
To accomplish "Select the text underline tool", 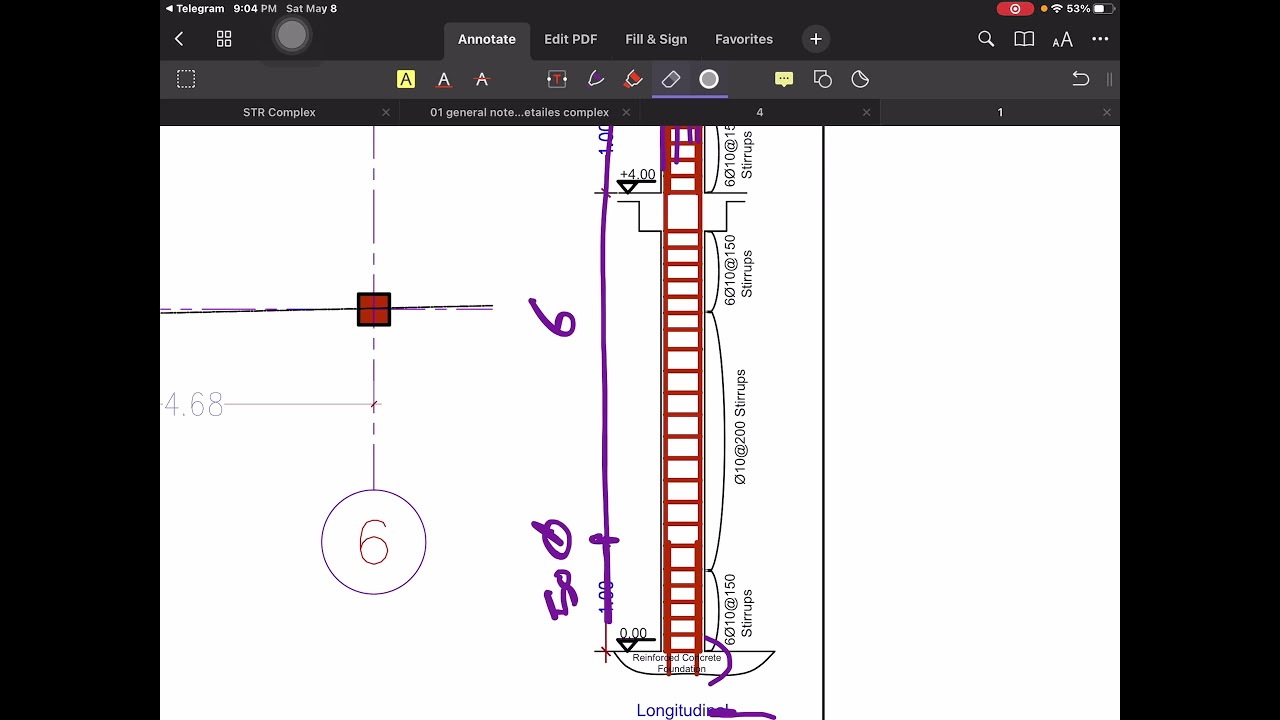I will click(x=444, y=79).
